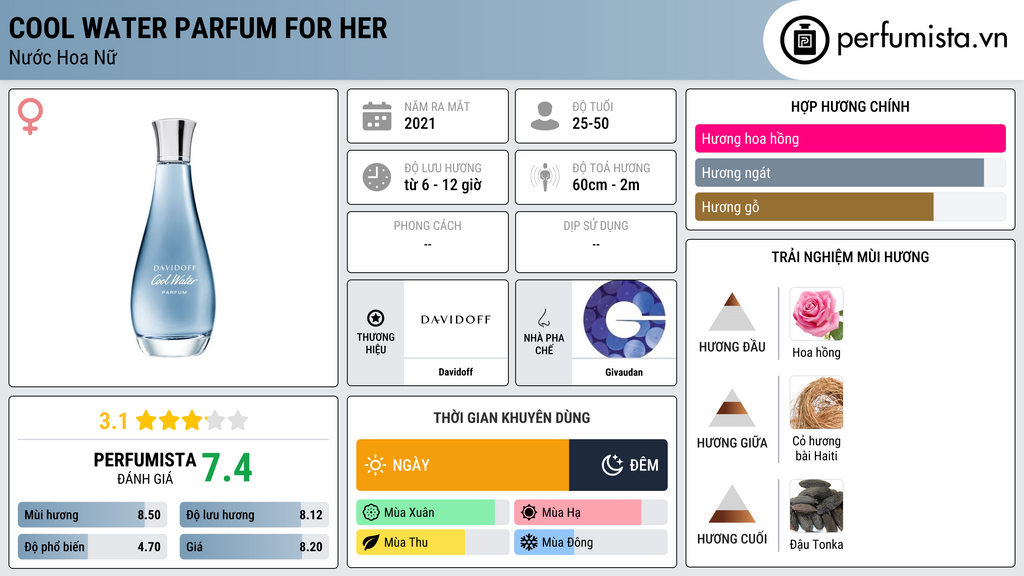Viewport: 1024px width, 576px height.
Task: Click the last grey empty rating star
Action: coord(238,420)
